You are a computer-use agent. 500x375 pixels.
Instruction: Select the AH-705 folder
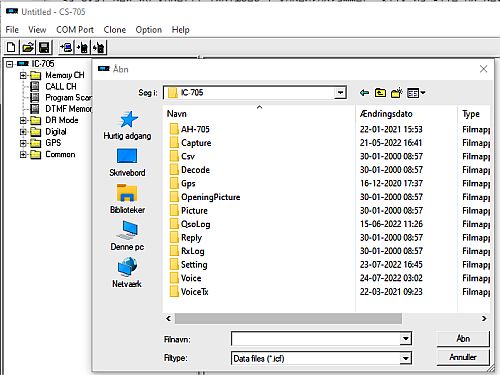click(x=189, y=129)
